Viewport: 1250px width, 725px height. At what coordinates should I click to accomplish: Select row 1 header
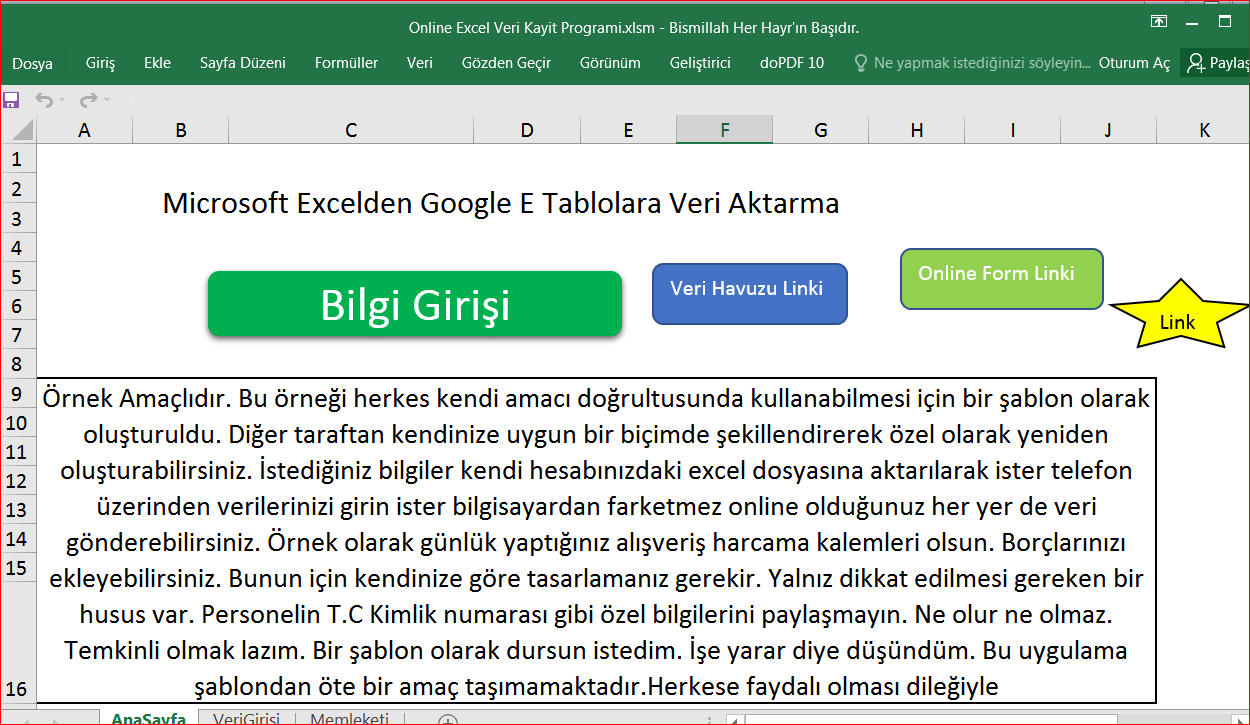(18, 159)
